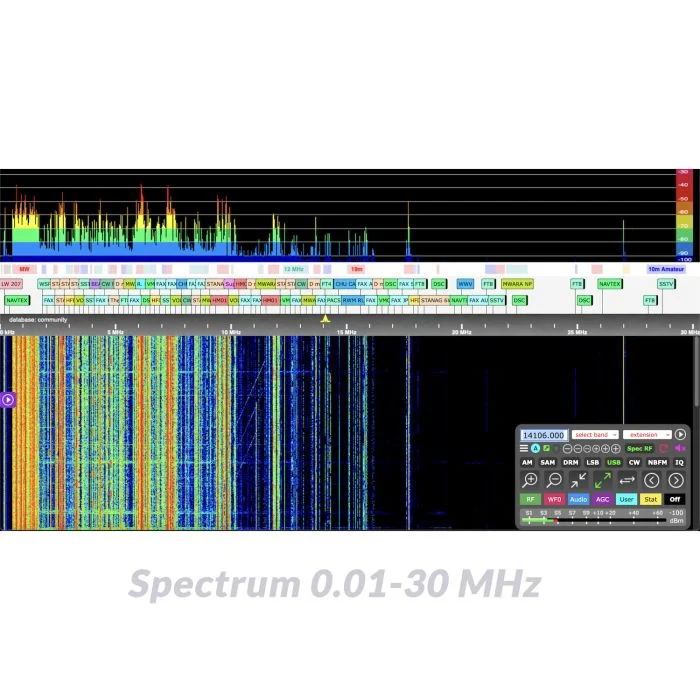The height and width of the screenshot is (700, 700).
Task: Open the extension dropdown
Action: [x=646, y=435]
